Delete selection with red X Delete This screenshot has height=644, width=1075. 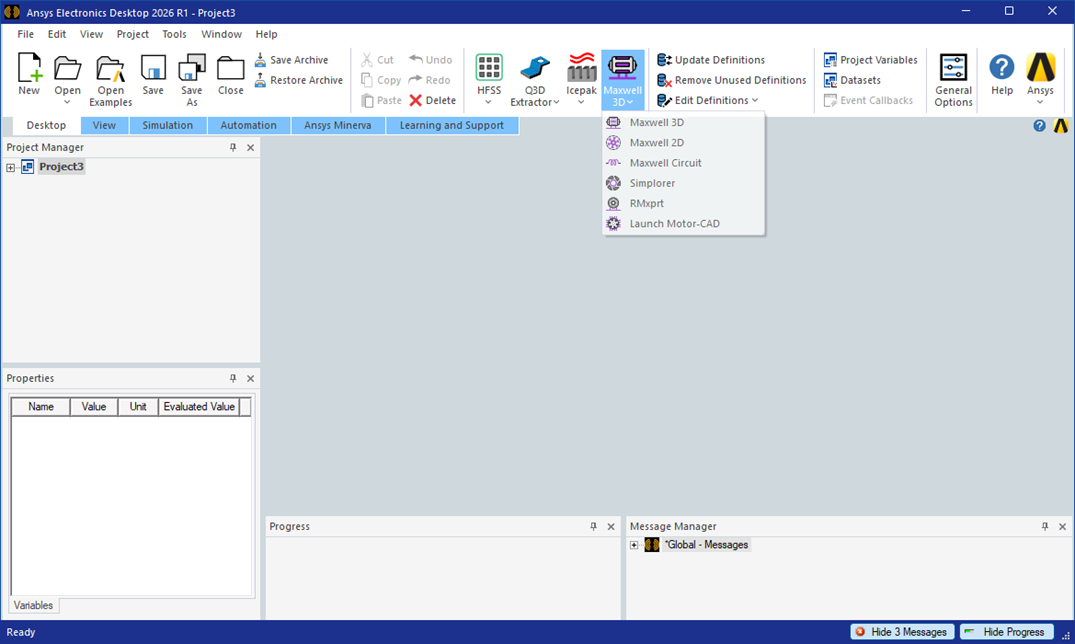[433, 100]
